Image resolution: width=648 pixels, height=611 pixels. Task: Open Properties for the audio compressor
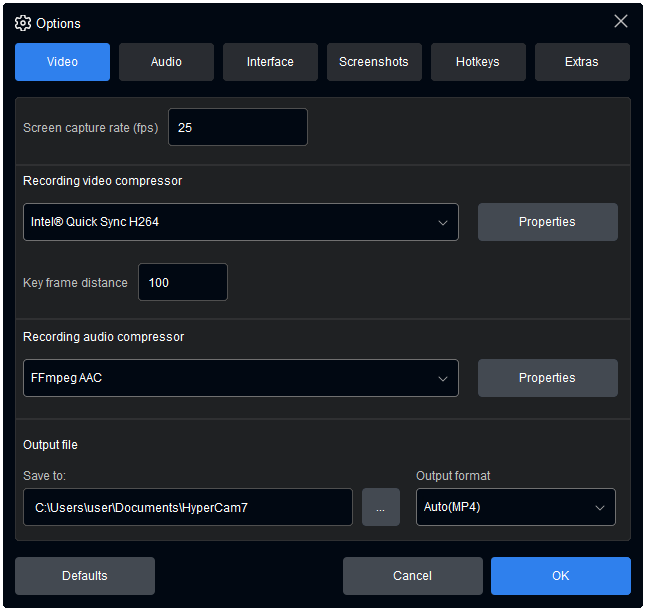[547, 378]
